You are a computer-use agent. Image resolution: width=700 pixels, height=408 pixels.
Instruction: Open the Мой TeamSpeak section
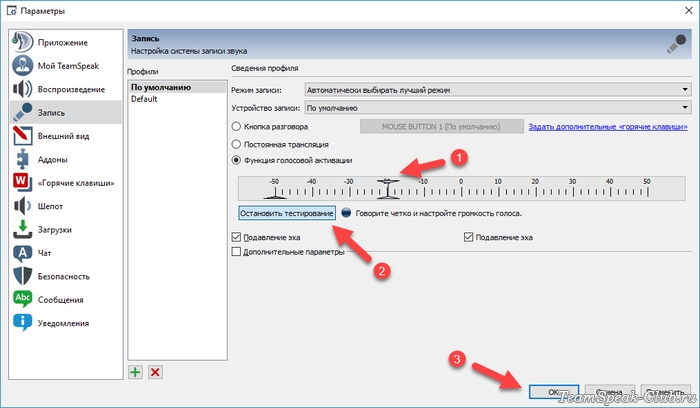click(66, 66)
